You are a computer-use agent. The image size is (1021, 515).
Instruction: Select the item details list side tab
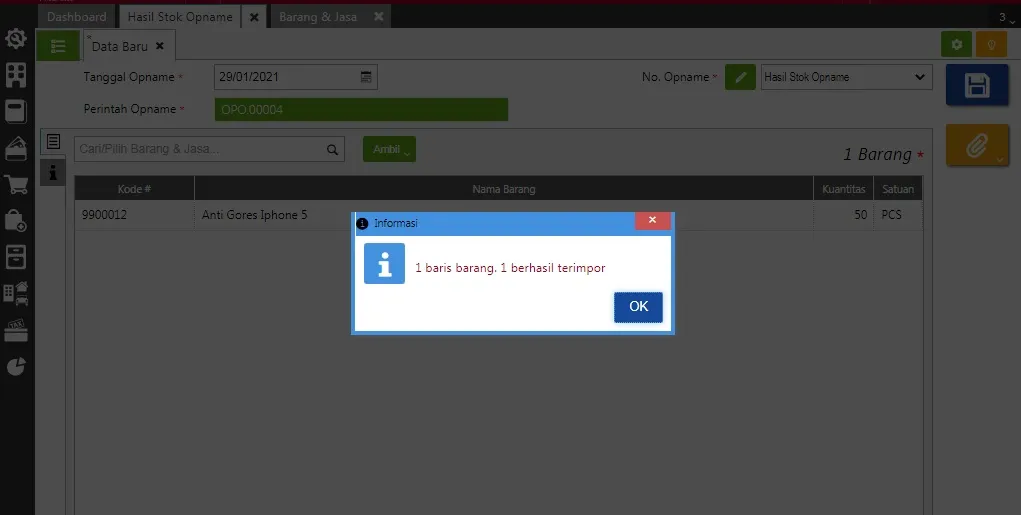pyautogui.click(x=53, y=141)
